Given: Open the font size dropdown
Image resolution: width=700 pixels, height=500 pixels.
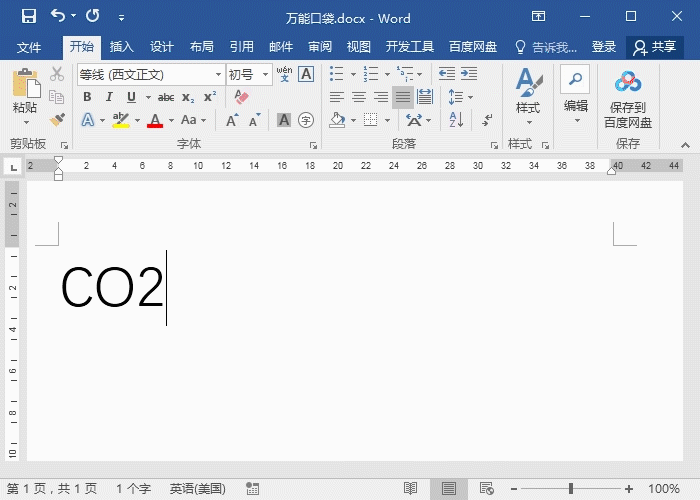Looking at the screenshot, I should point(265,75).
